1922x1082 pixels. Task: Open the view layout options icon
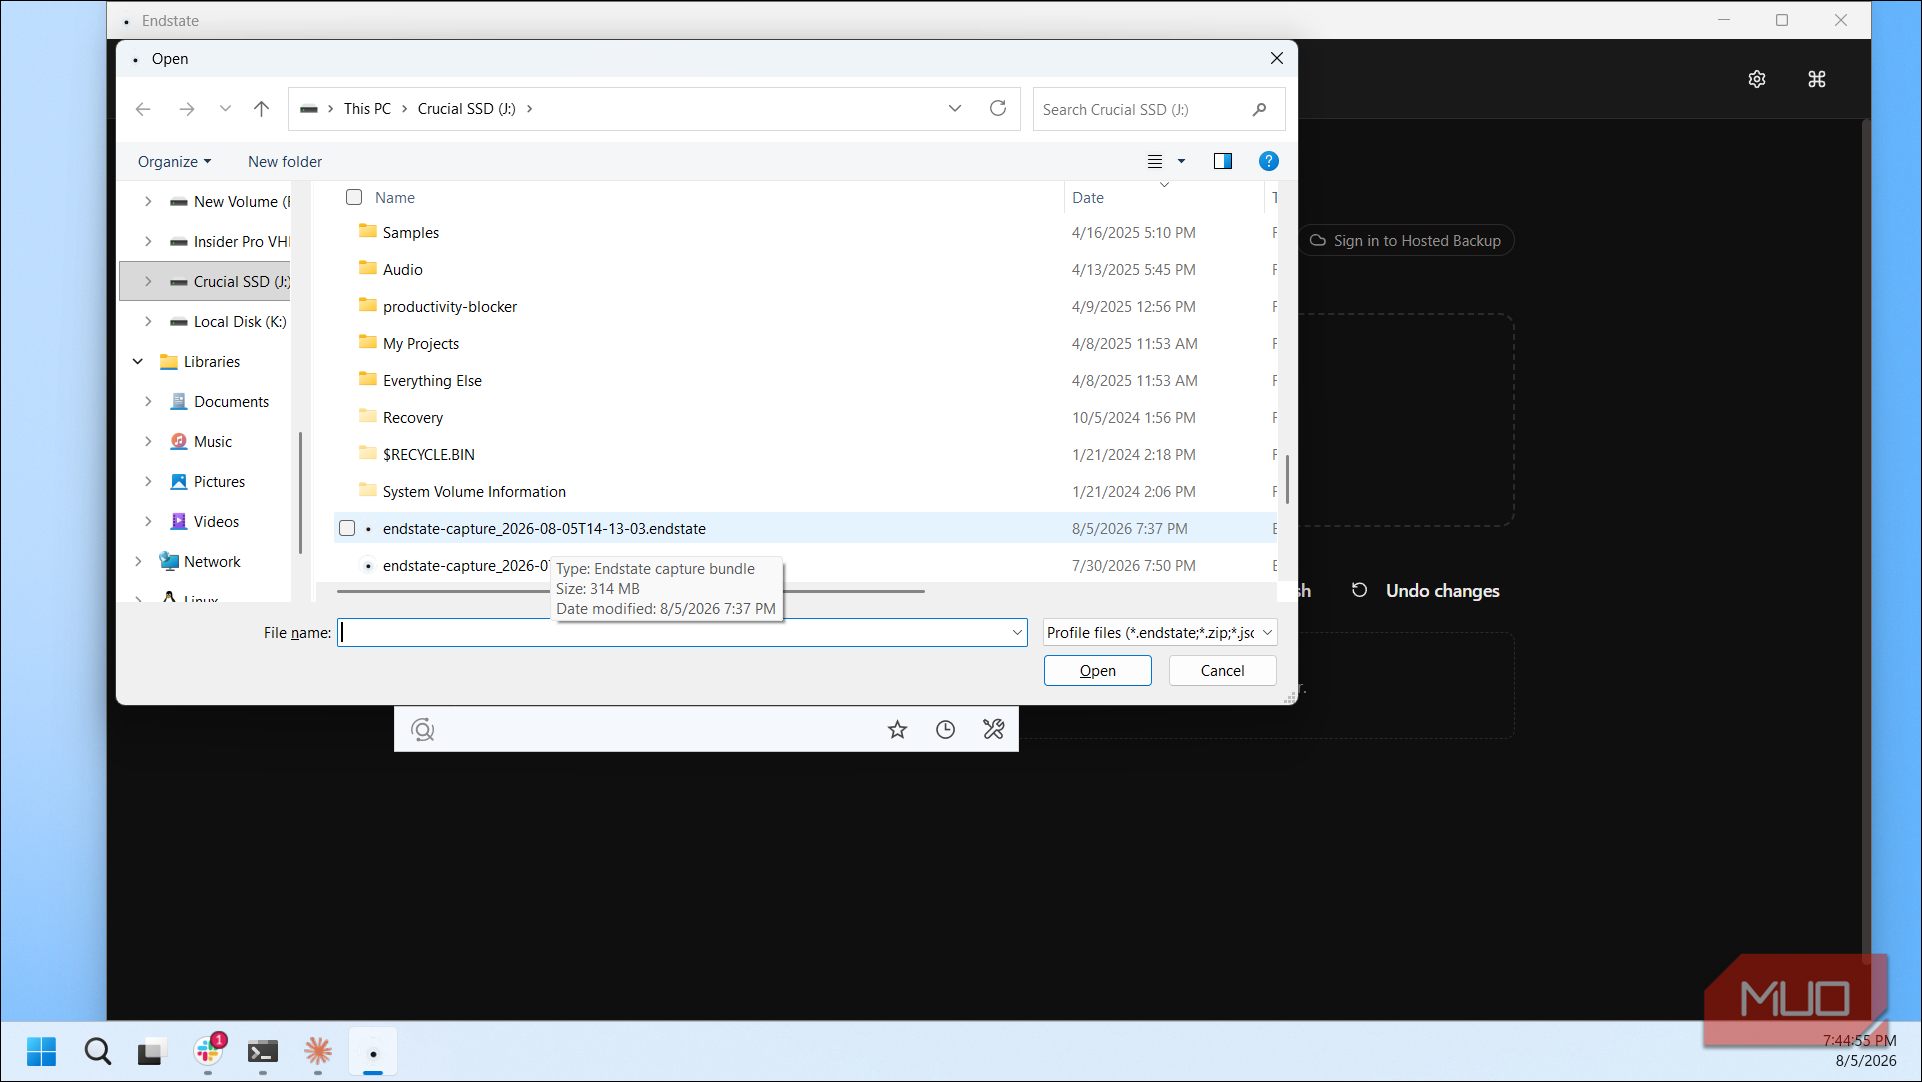pyautogui.click(x=1155, y=161)
